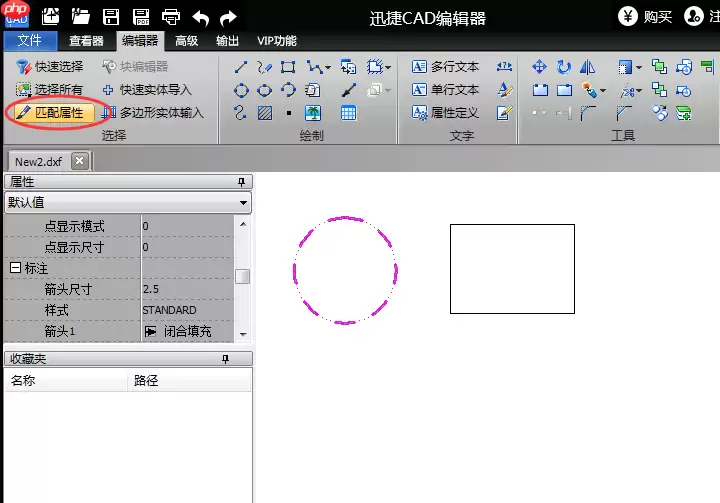Click the save icon in title bar
Screen dimensions: 720x503
(x=112, y=17)
